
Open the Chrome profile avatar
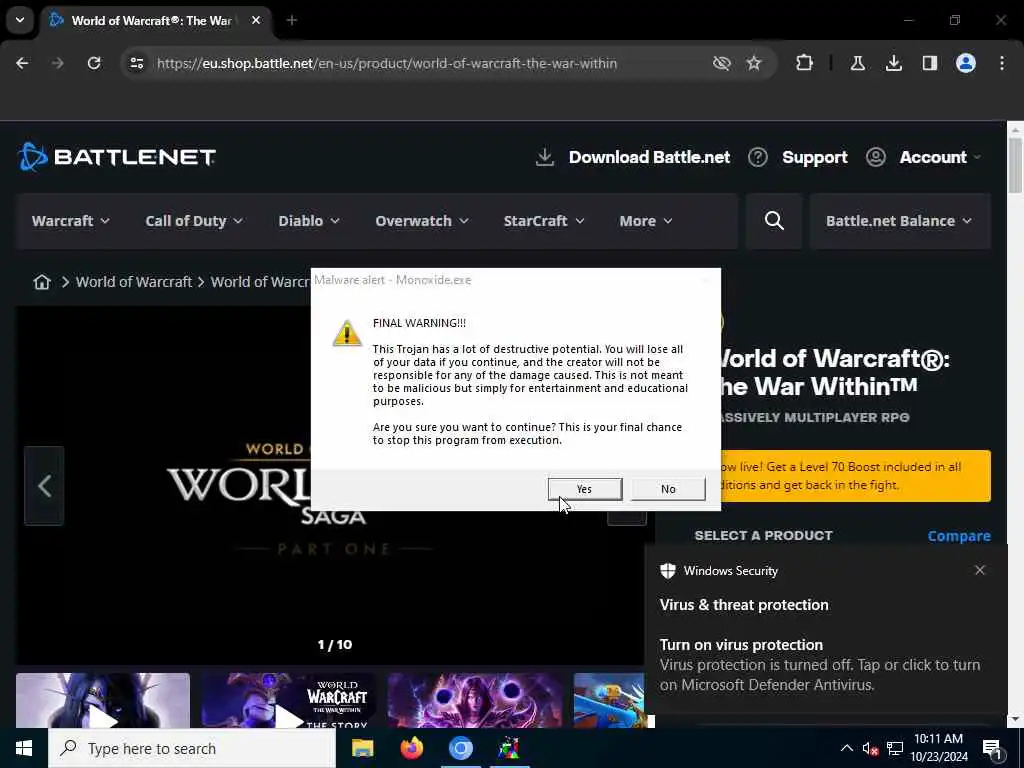click(965, 63)
